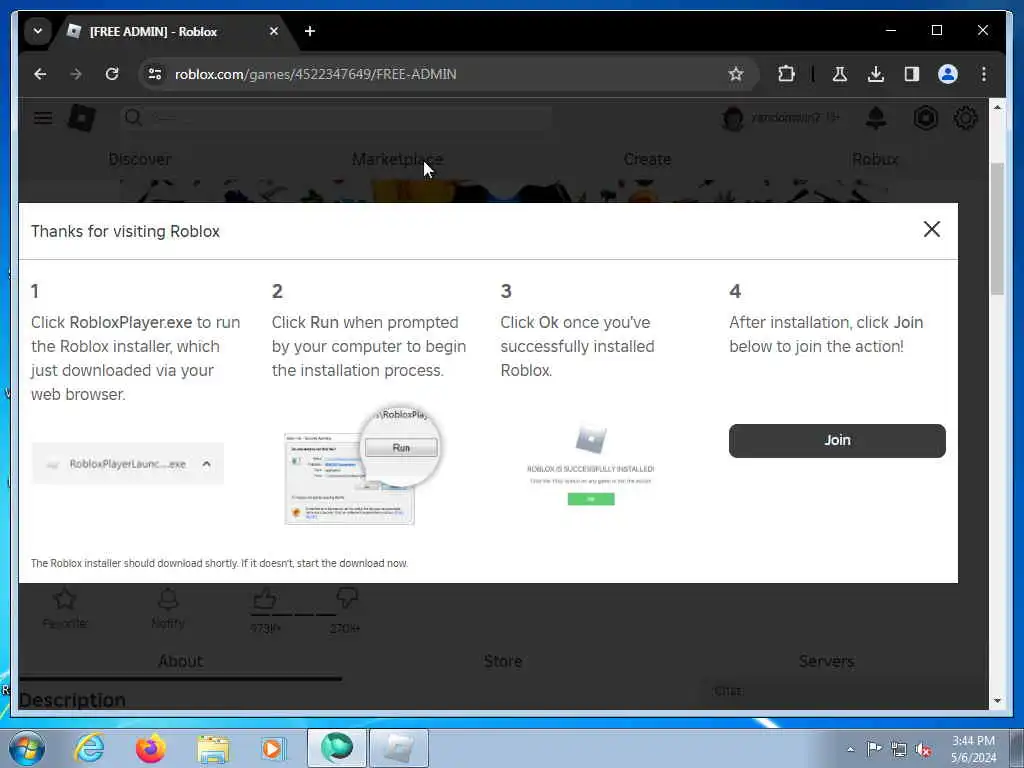Close the Thanks for visiting Roblox dialog
Screen dimensions: 1024x768
(x=932, y=229)
